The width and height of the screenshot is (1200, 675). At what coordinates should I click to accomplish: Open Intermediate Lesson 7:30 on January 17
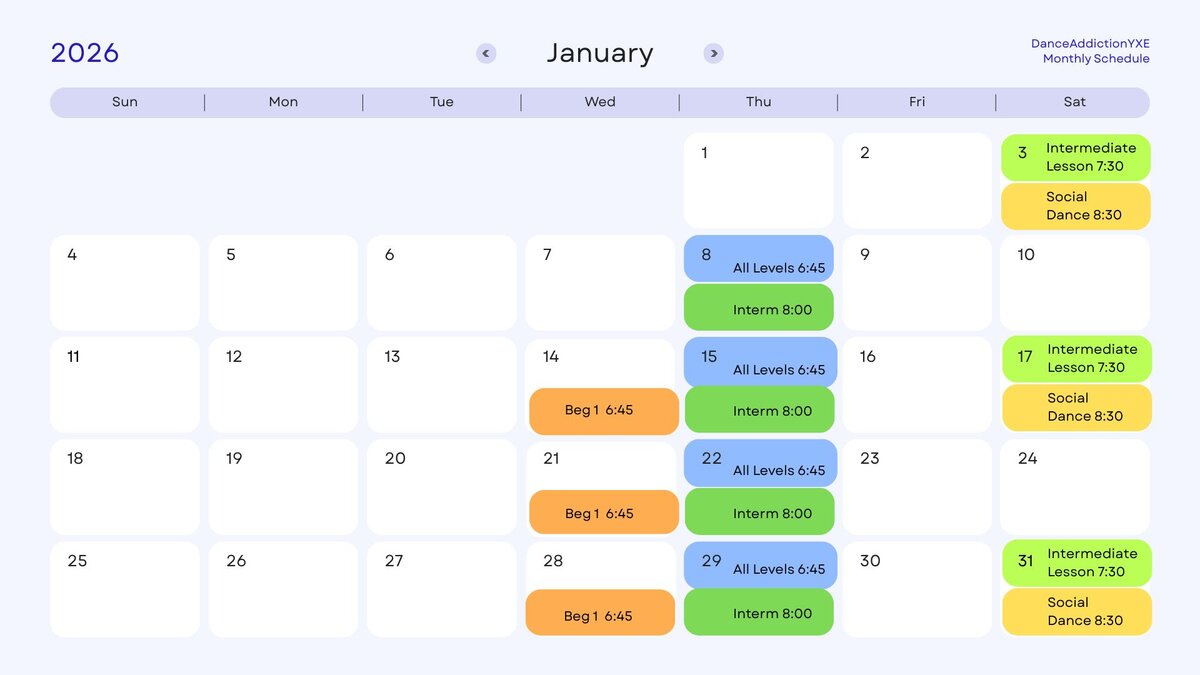pos(1077,359)
